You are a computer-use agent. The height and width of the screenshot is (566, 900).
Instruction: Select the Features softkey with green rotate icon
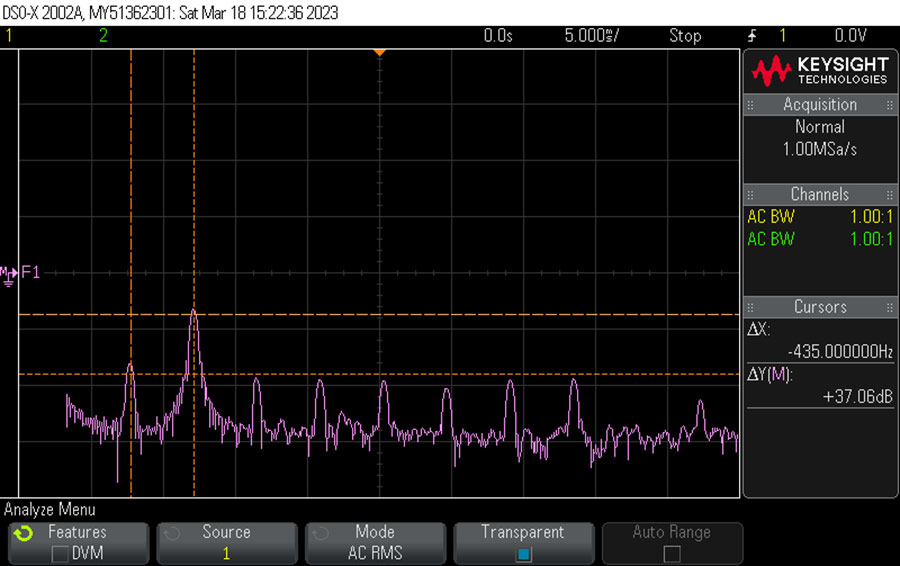coord(79,542)
